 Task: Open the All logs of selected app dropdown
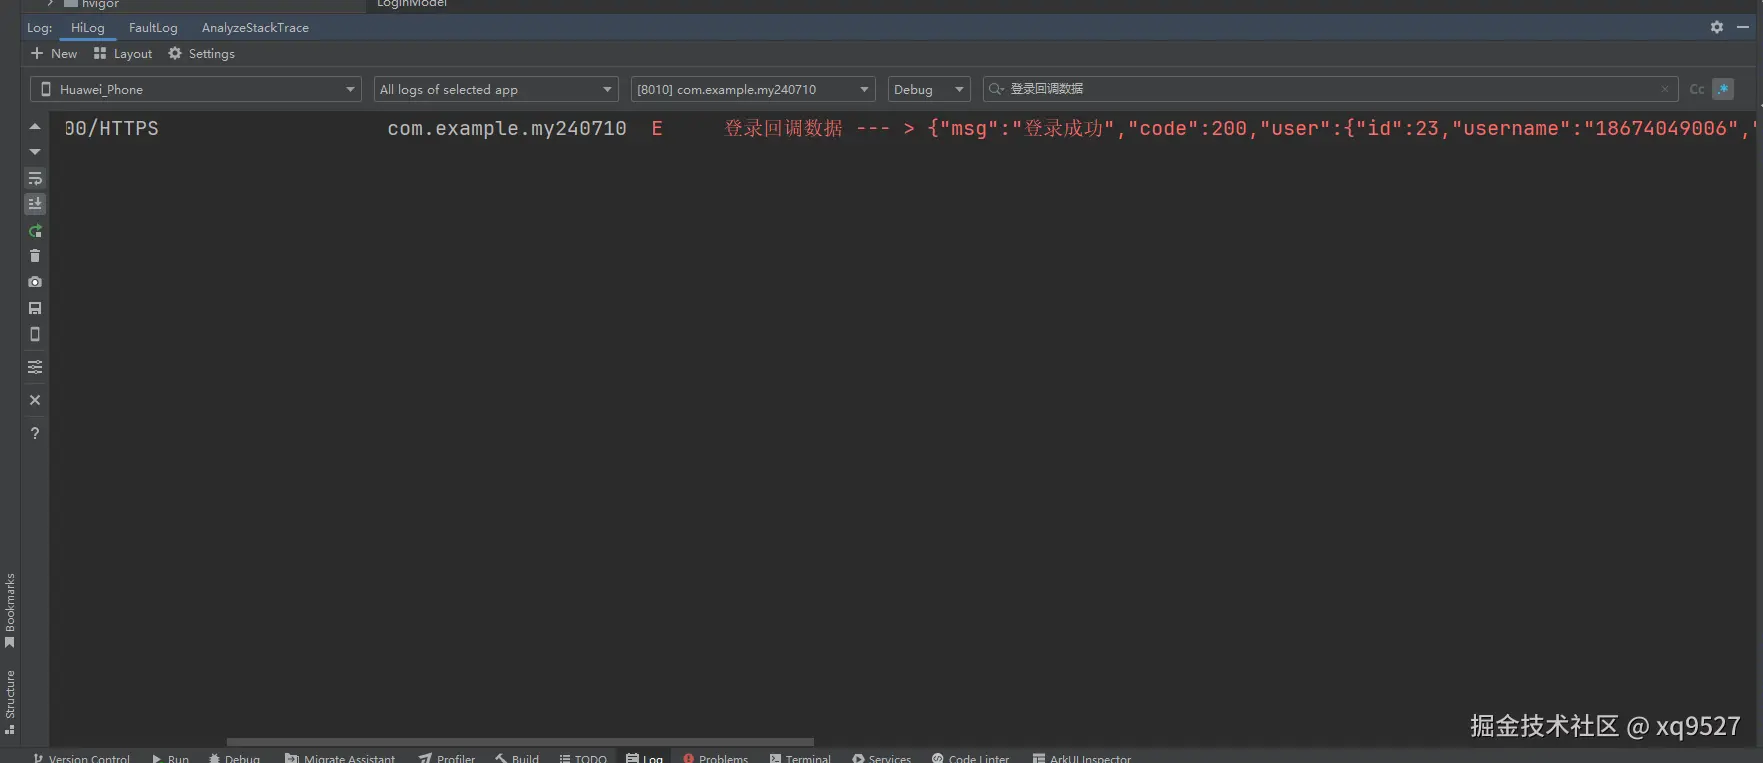point(496,89)
